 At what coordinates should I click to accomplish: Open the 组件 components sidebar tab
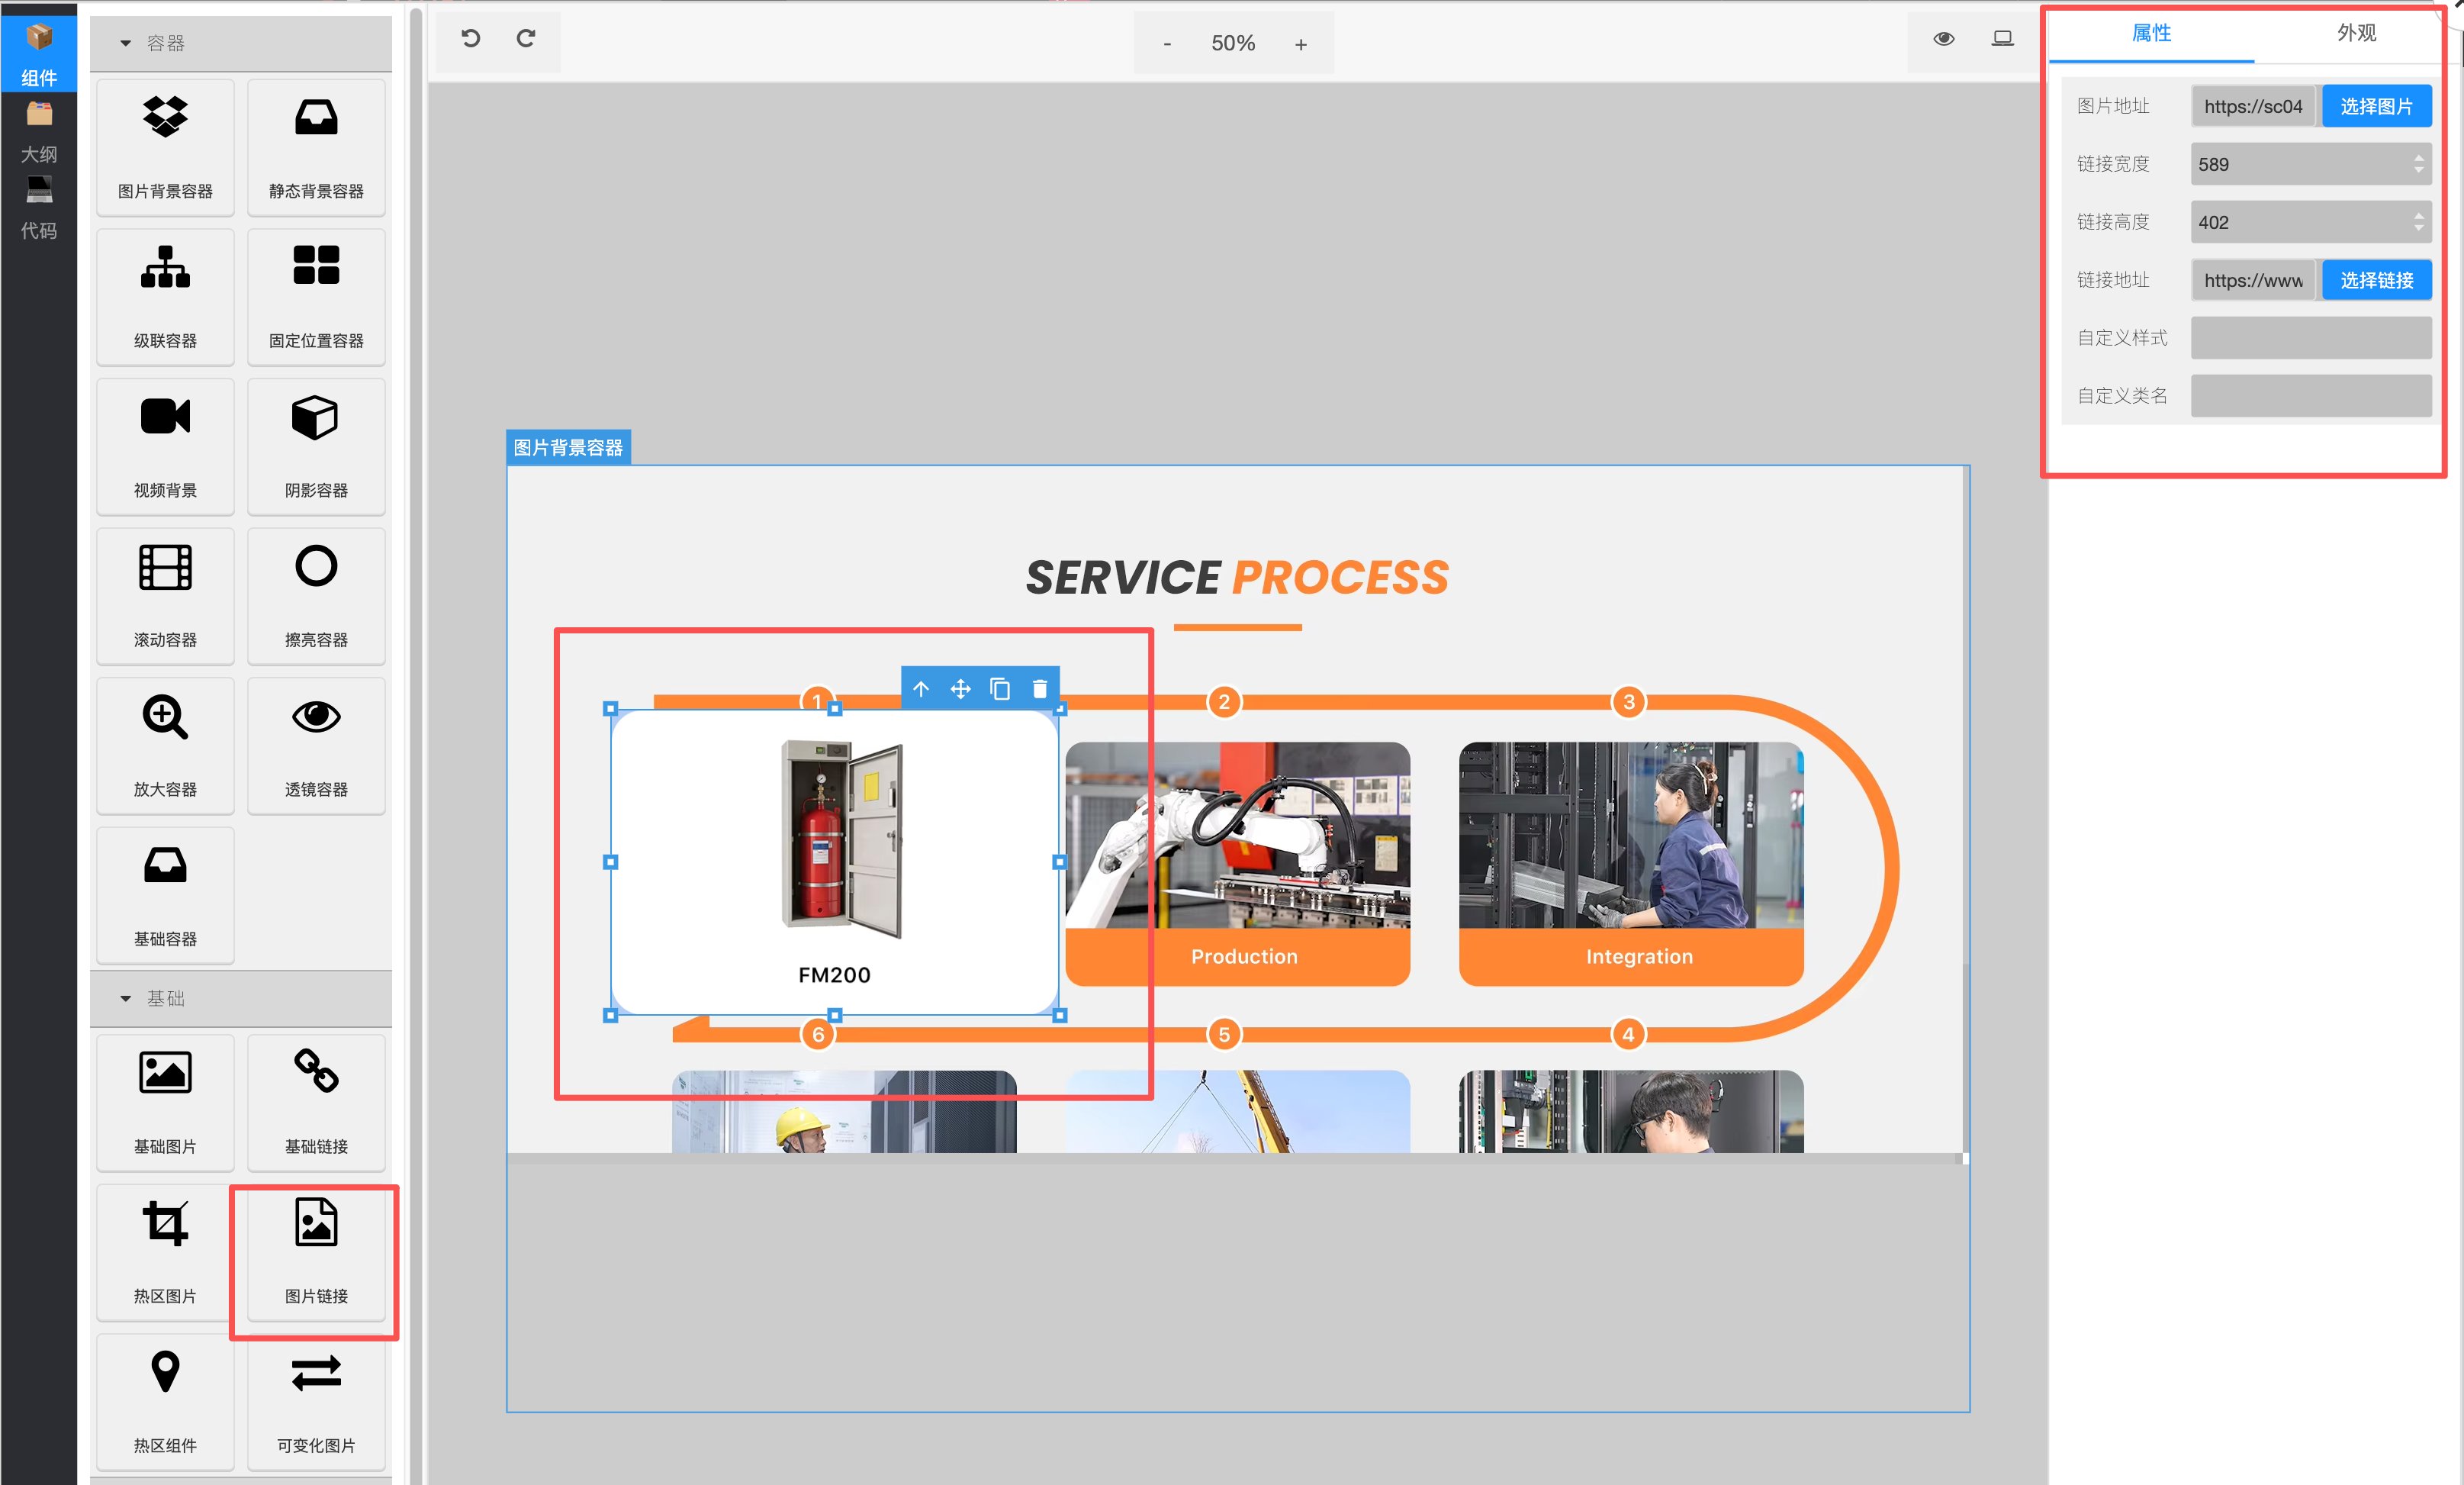tap(38, 53)
